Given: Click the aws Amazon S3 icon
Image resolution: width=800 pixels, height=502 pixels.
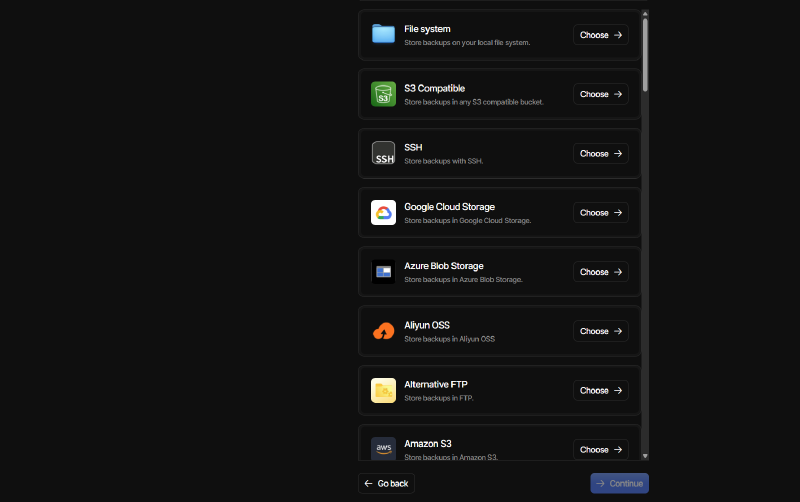Looking at the screenshot, I should point(383,448).
